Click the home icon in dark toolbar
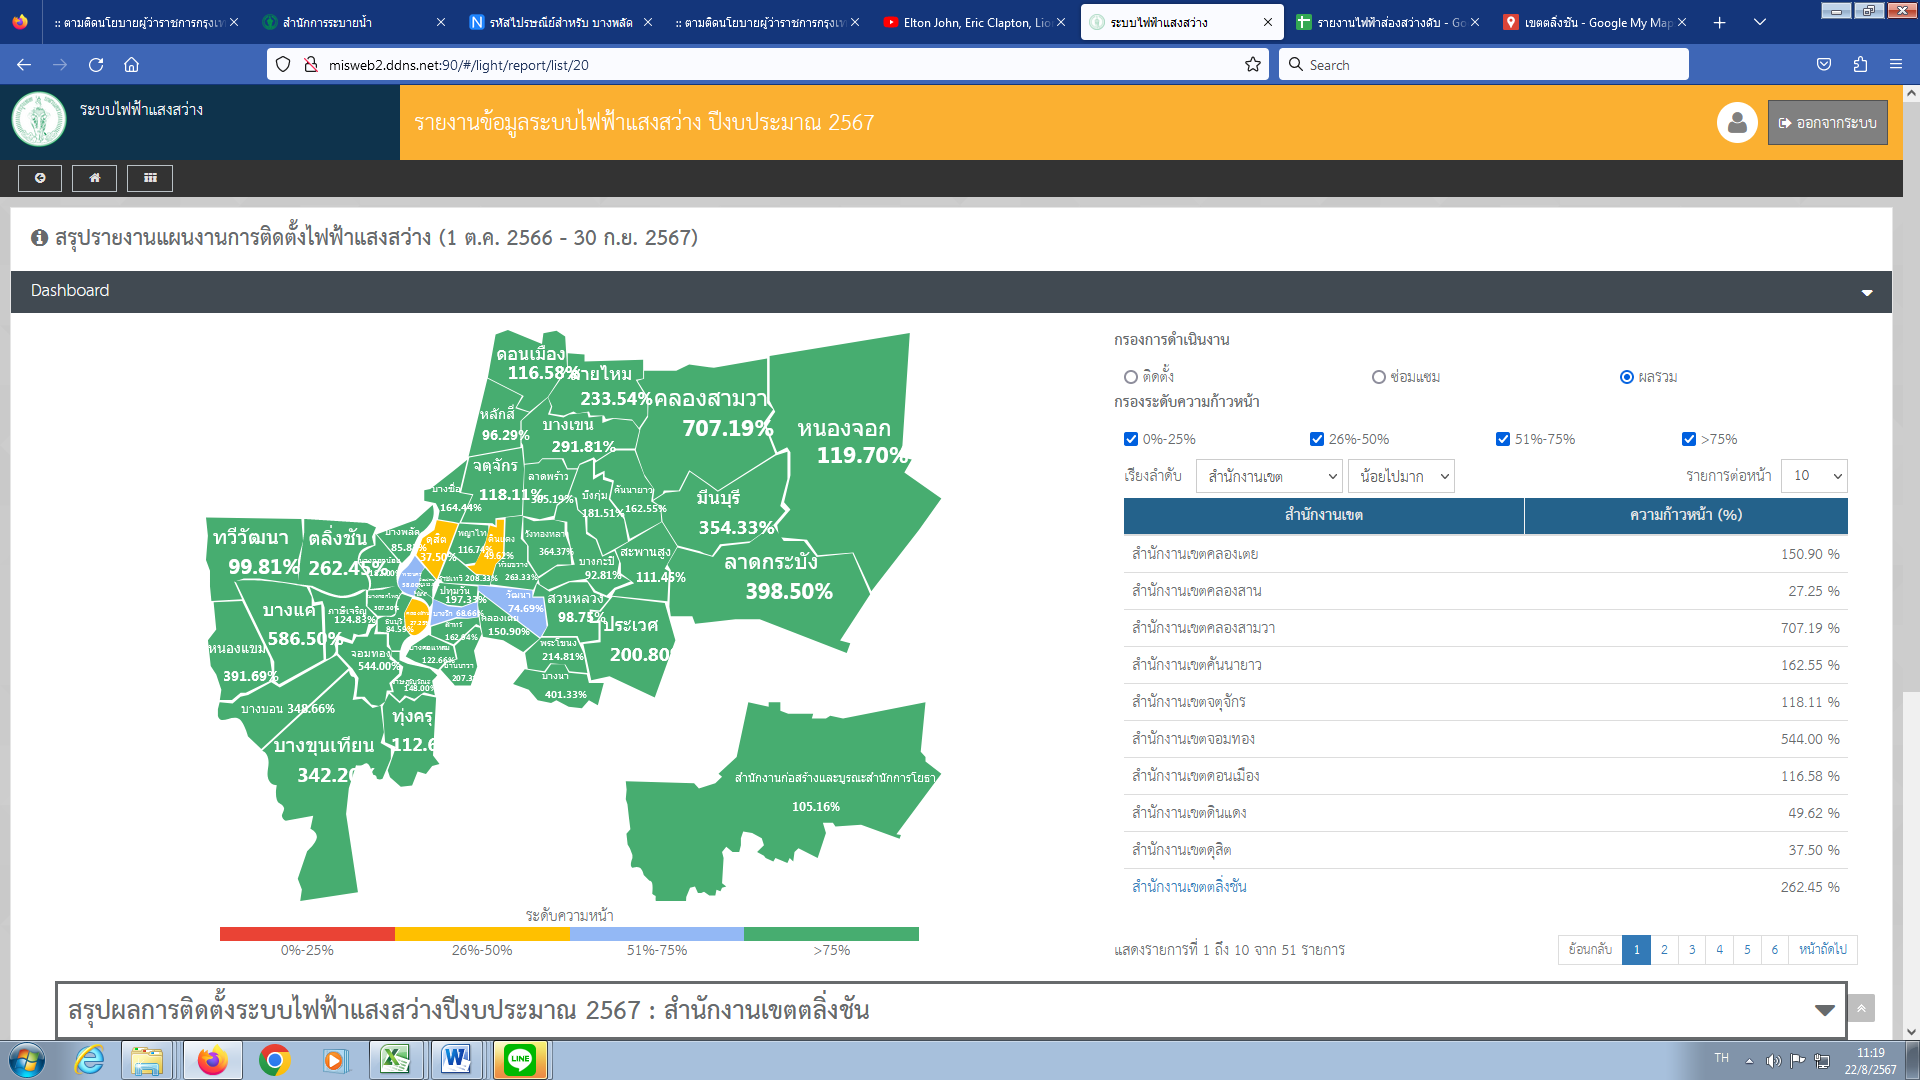This screenshot has width=1920, height=1080. tap(95, 178)
